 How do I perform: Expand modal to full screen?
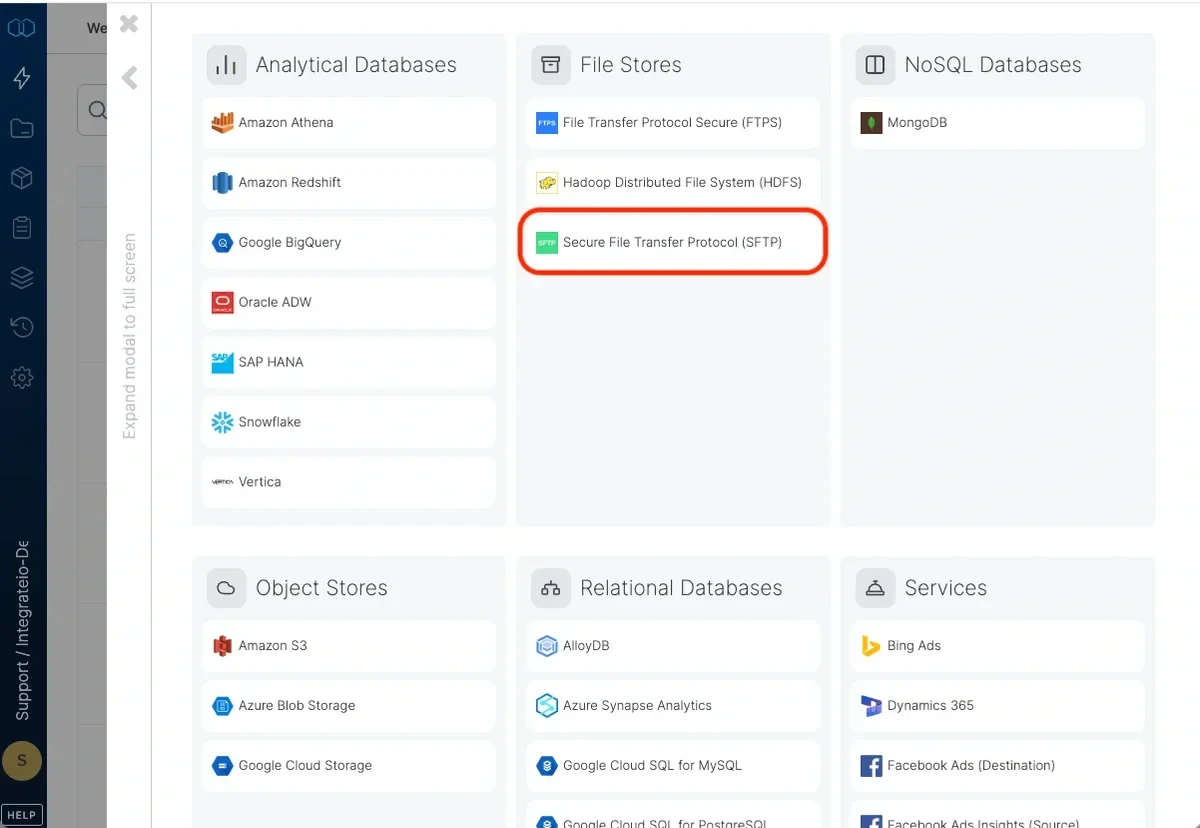click(x=128, y=330)
